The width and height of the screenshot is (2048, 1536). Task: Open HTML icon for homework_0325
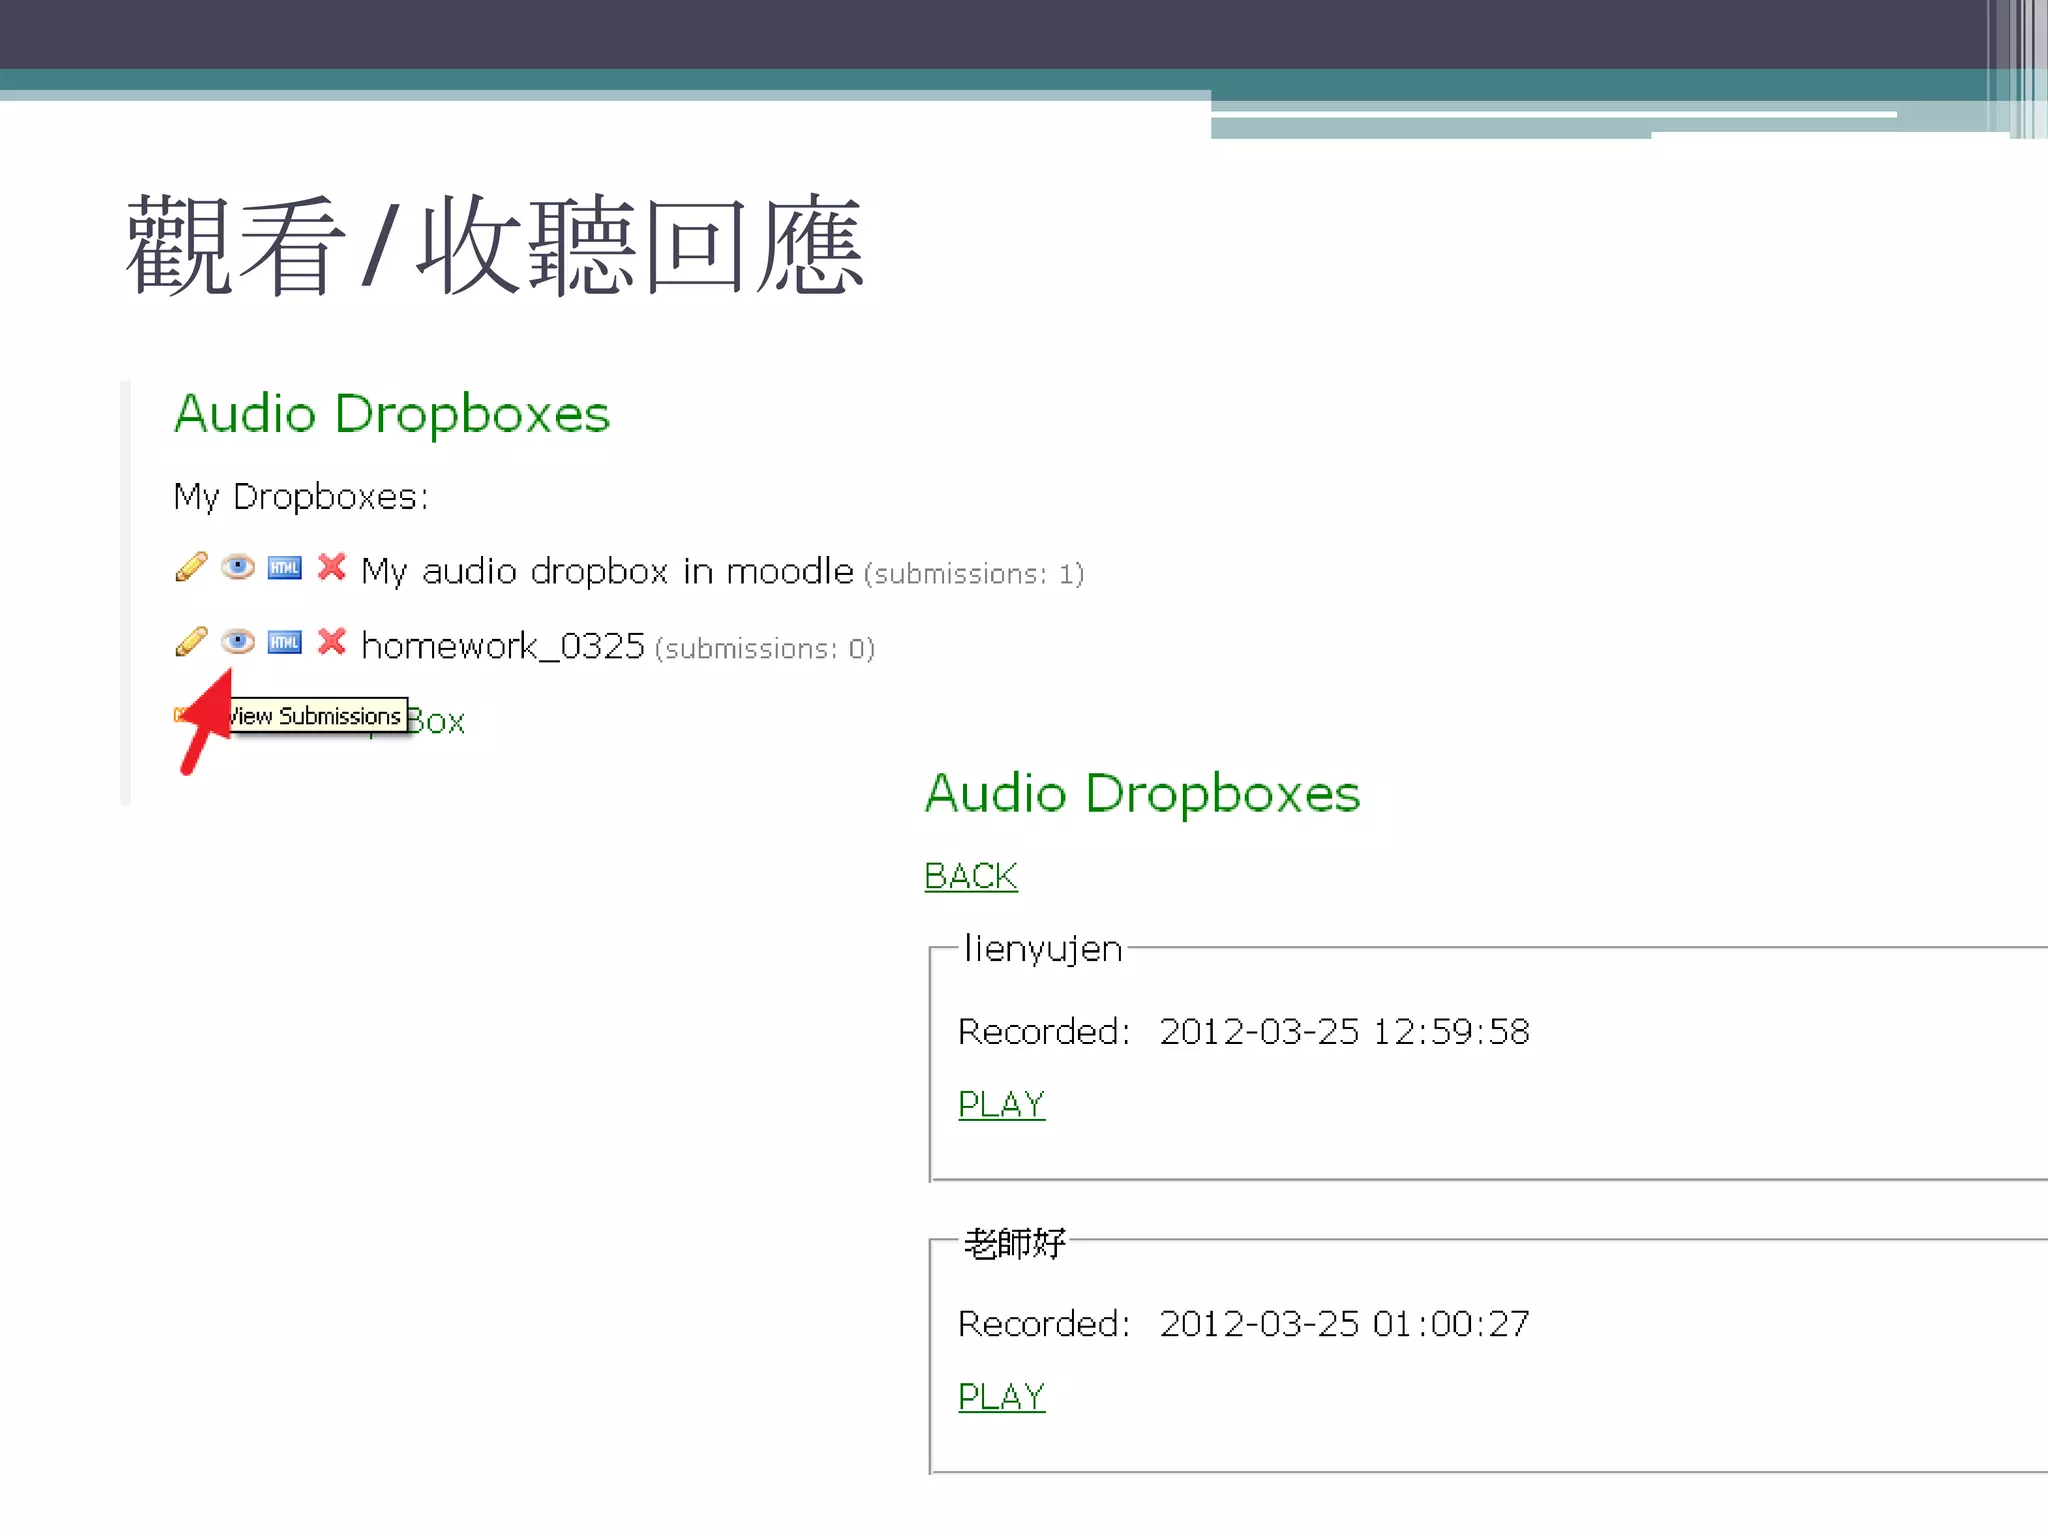(x=285, y=643)
